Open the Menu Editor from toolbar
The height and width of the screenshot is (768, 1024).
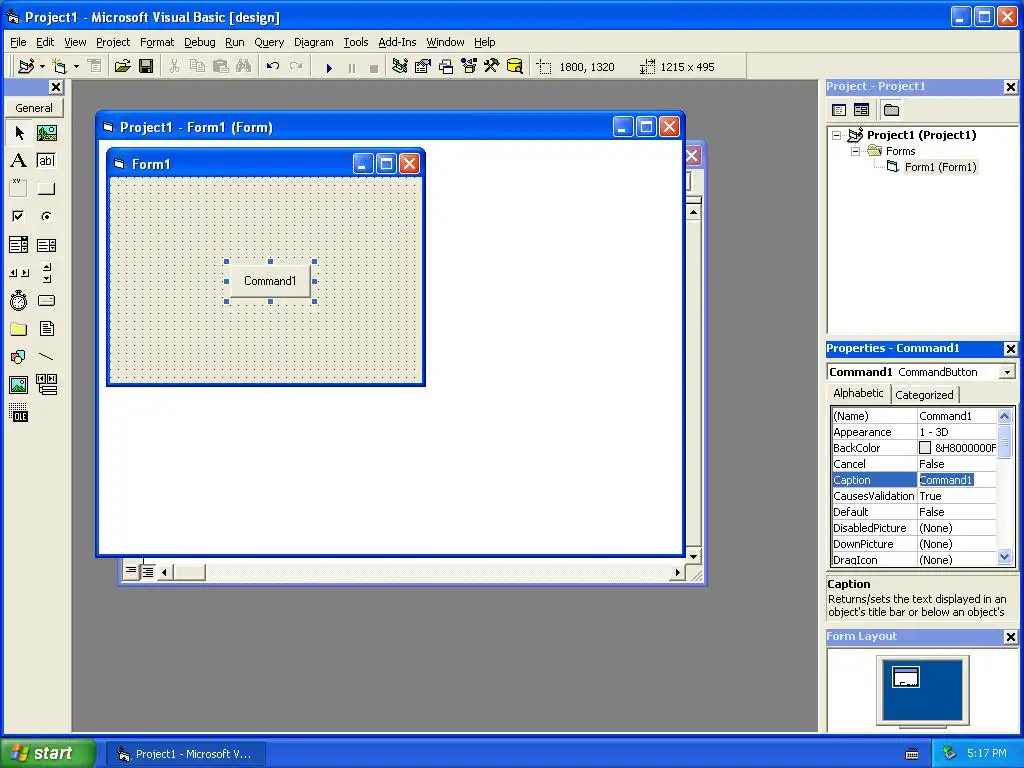click(x=95, y=67)
